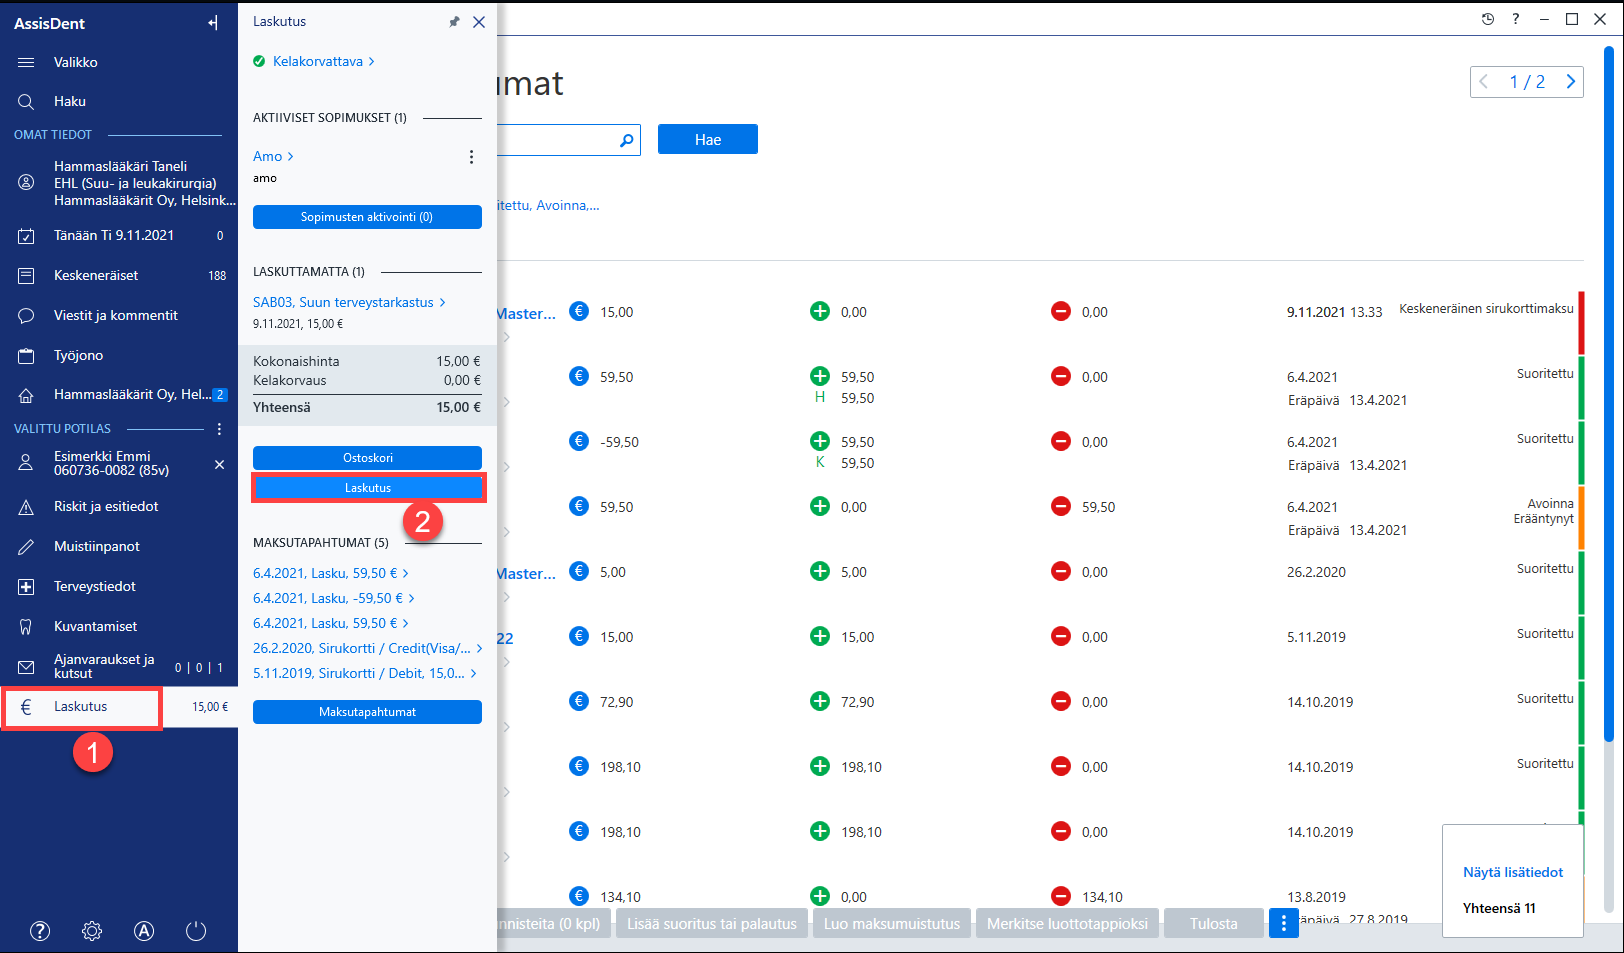The width and height of the screenshot is (1624, 953).
Task: Pin the Laskutus panel
Action: tap(454, 22)
